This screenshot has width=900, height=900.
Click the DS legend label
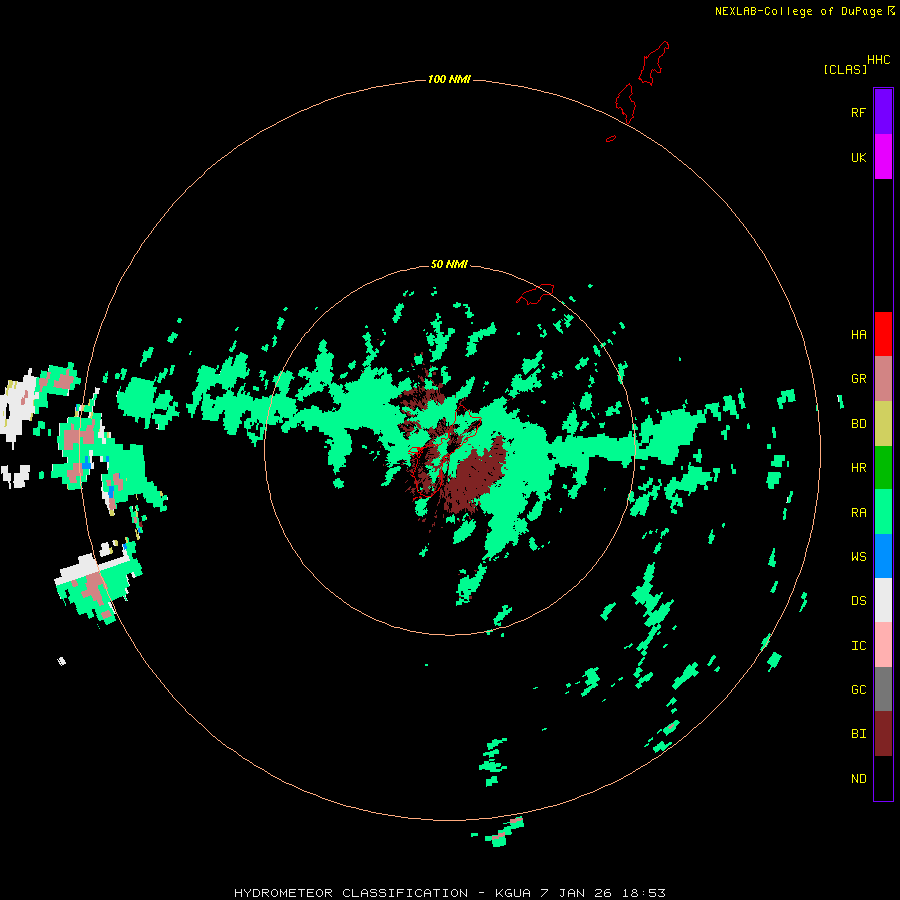point(858,601)
